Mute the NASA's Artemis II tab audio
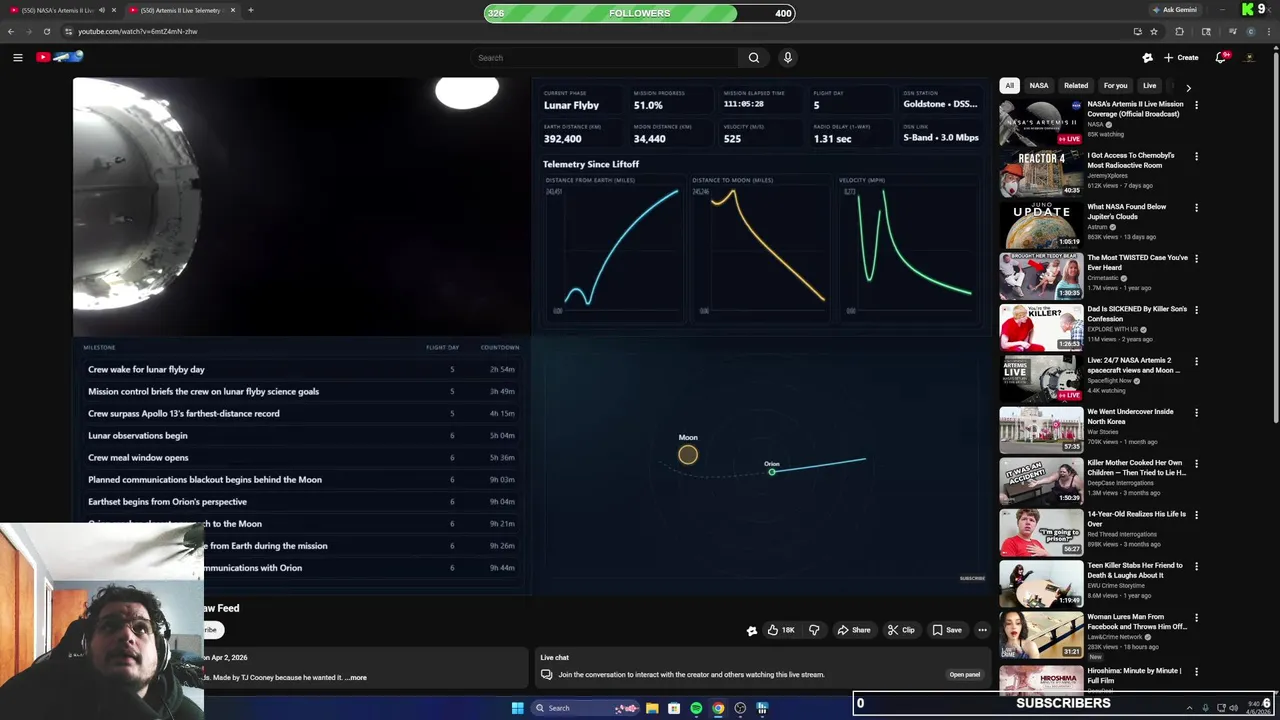1280x720 pixels. coord(101,10)
